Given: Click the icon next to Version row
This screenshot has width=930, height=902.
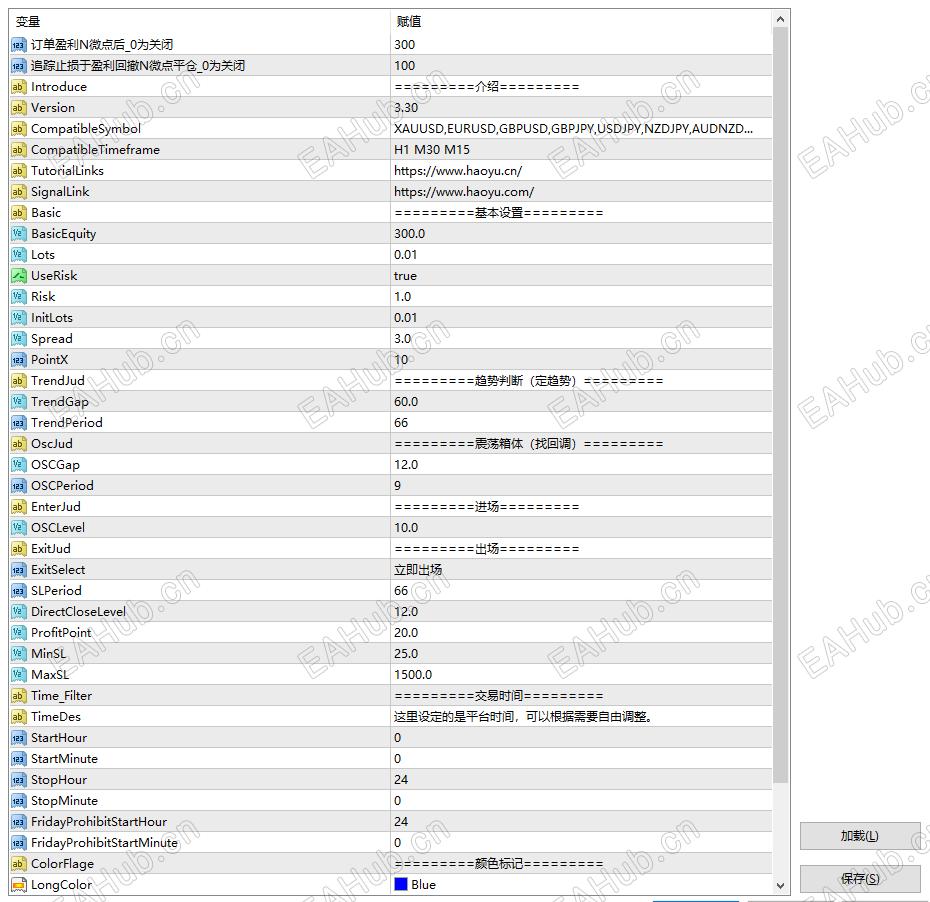Looking at the screenshot, I should pyautogui.click(x=18, y=107).
